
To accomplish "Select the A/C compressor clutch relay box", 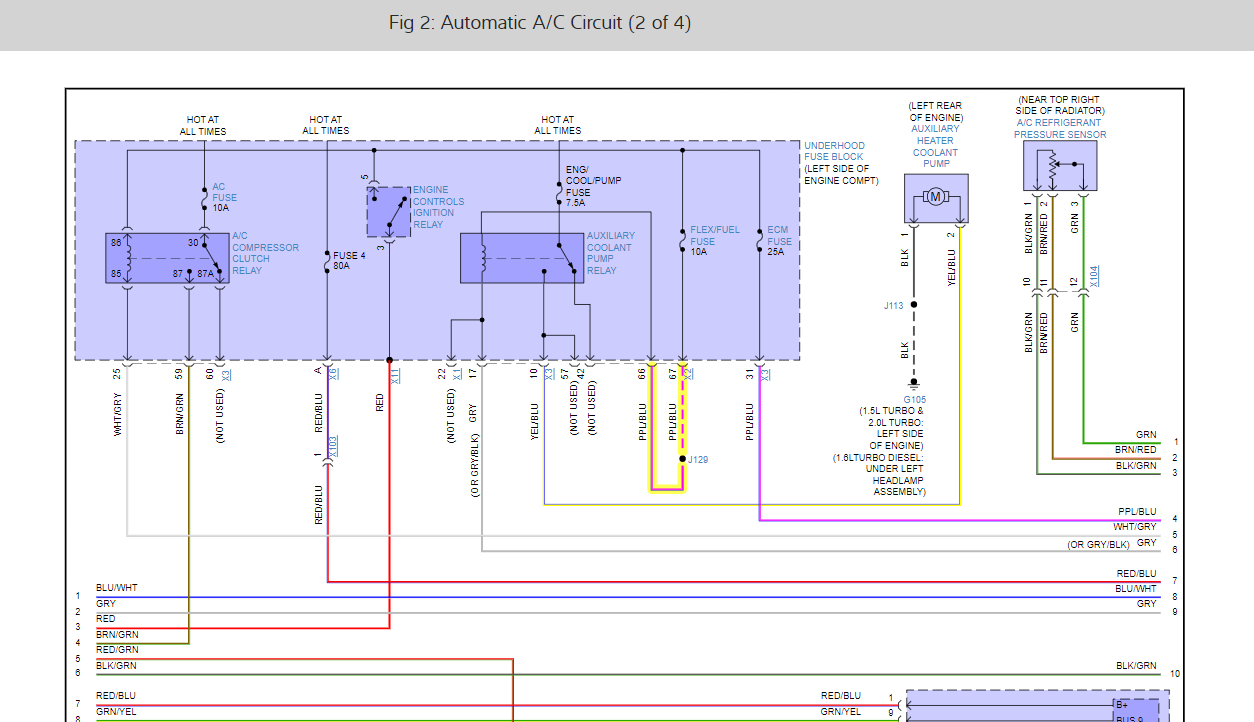I will tap(167, 259).
